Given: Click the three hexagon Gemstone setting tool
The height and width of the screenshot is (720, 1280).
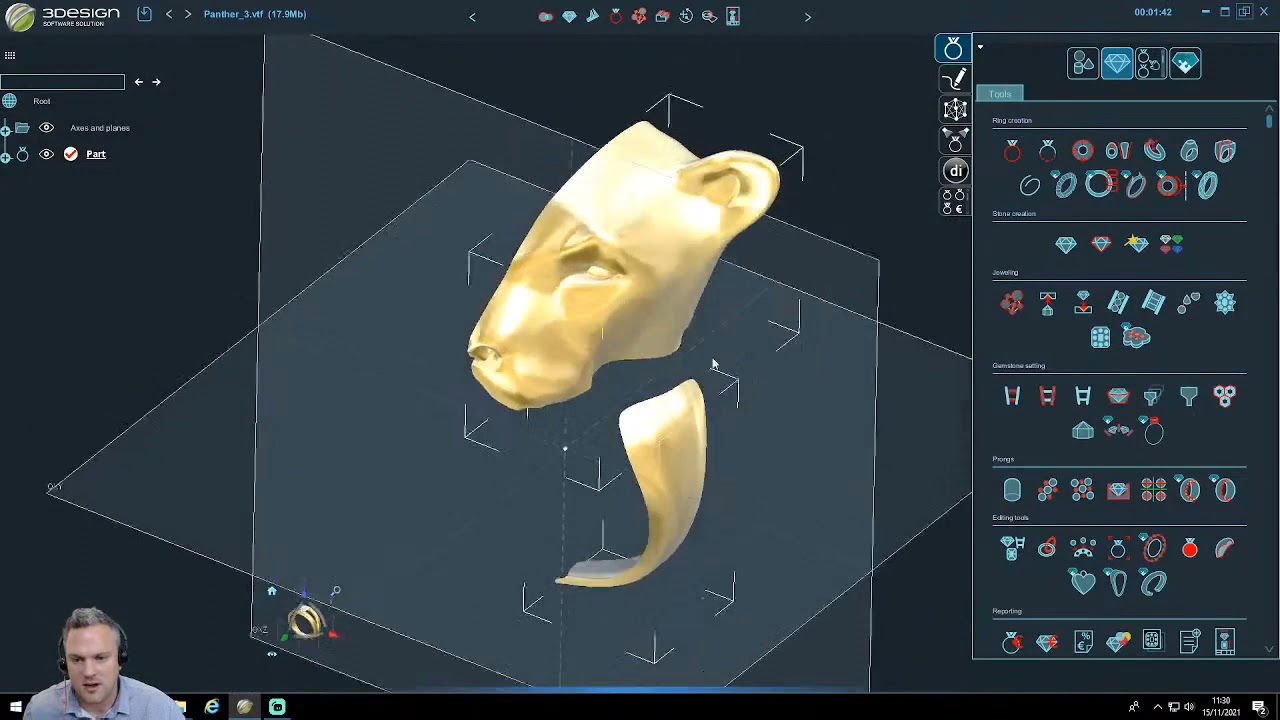Looking at the screenshot, I should coord(1225,397).
